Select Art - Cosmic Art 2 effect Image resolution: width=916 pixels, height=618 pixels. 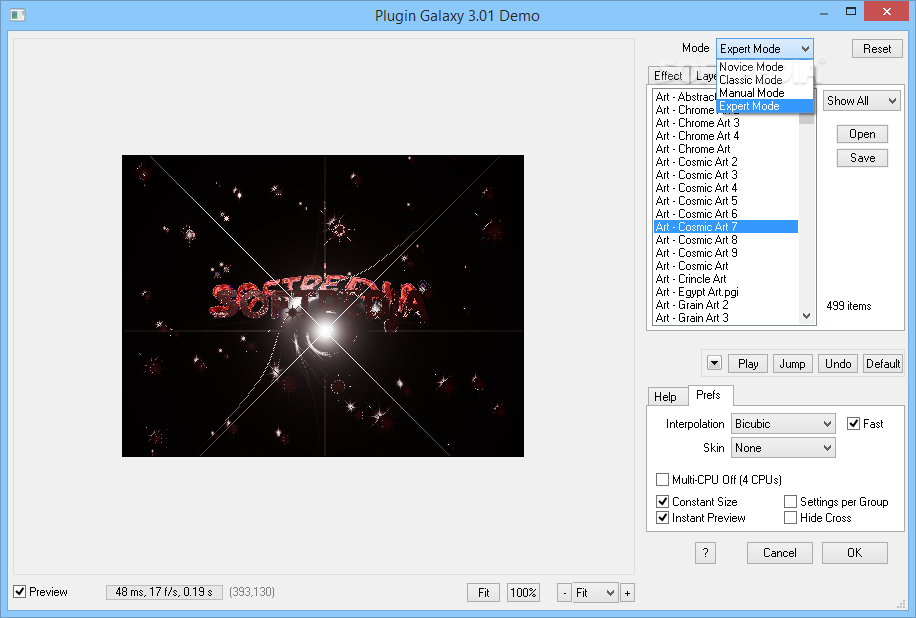click(x=726, y=162)
